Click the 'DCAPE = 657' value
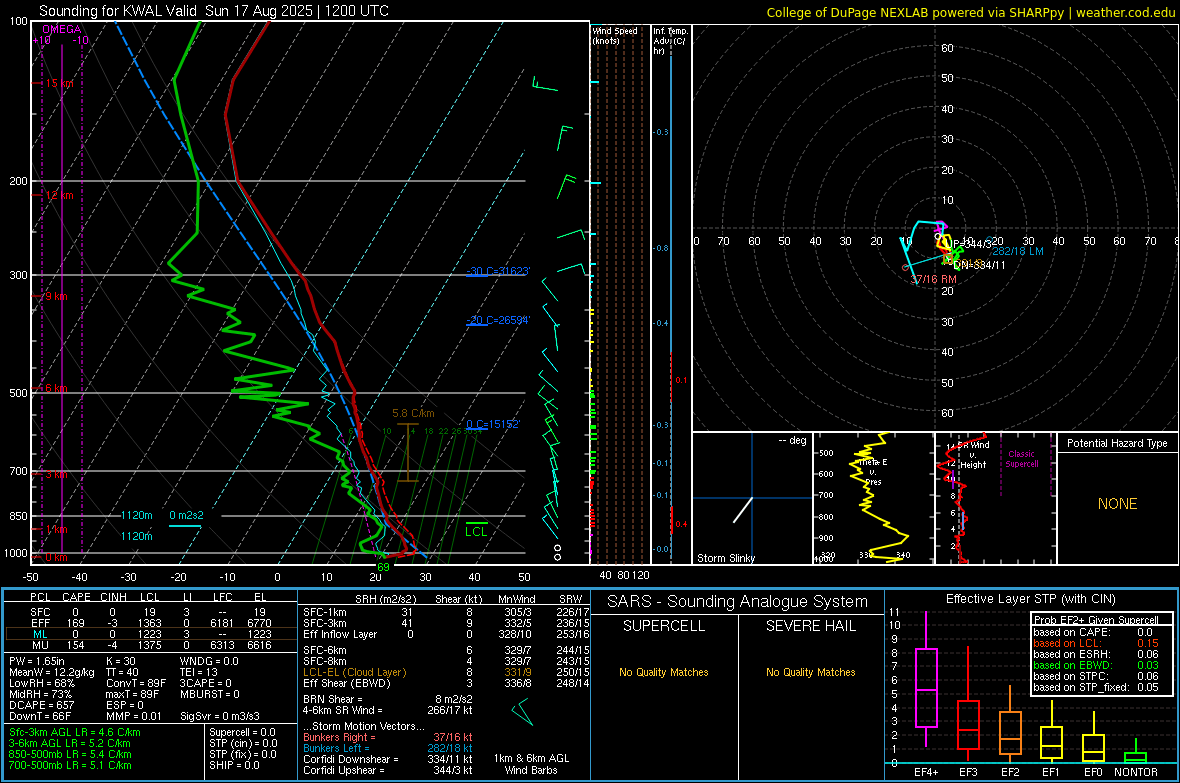The height and width of the screenshot is (783, 1180). tap(41, 705)
